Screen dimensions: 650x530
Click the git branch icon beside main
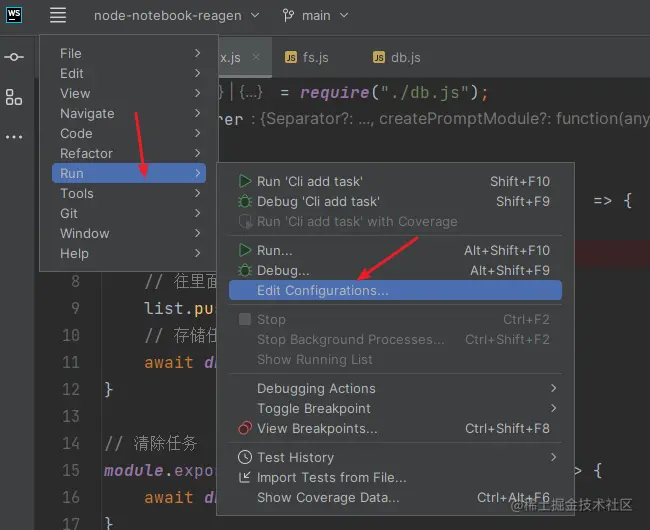(289, 16)
